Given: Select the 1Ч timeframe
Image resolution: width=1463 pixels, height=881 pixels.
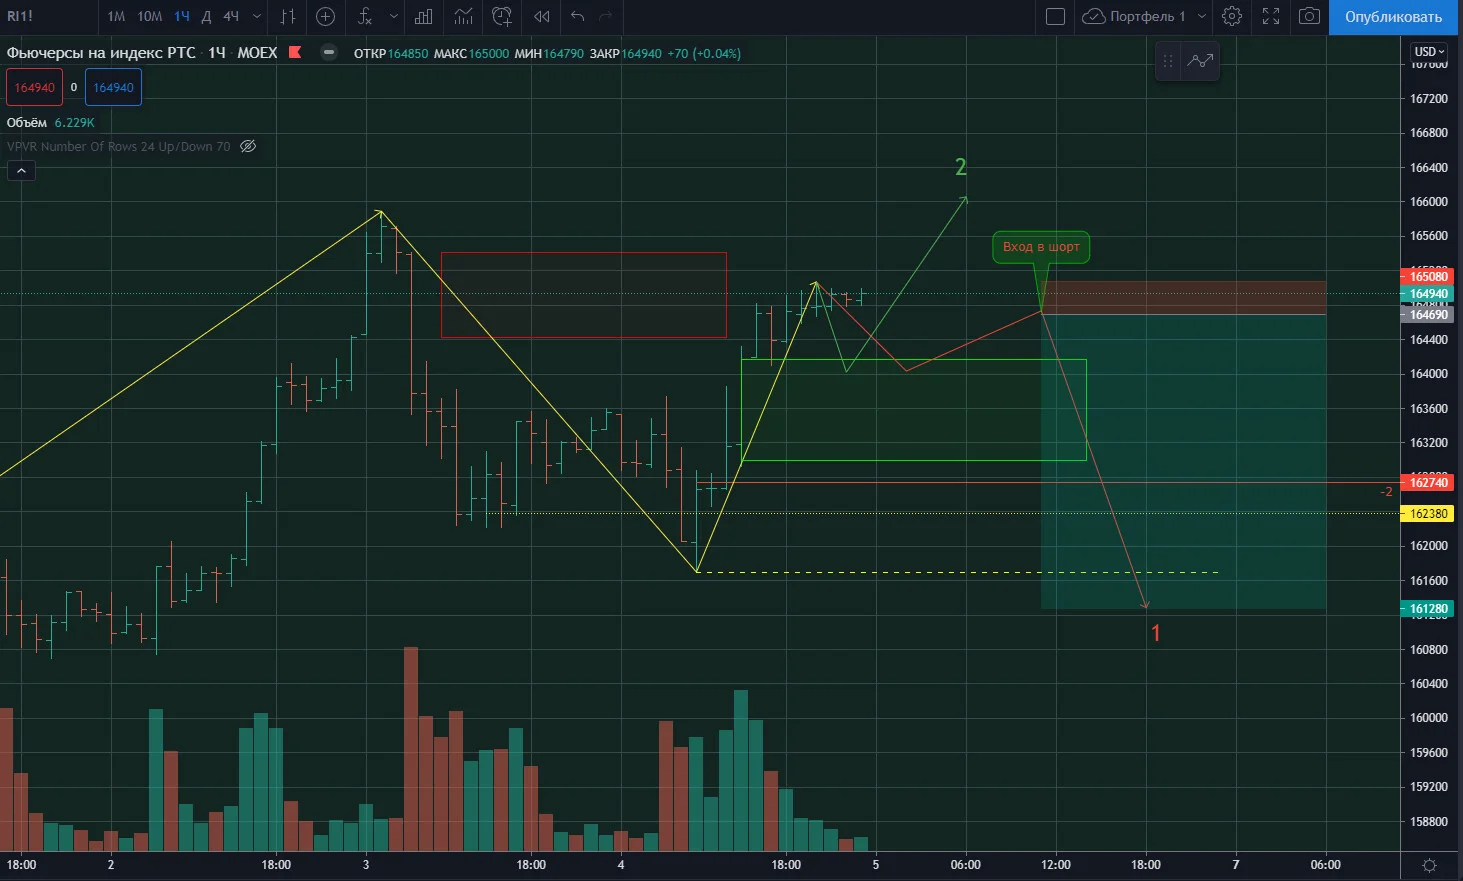Looking at the screenshot, I should tap(182, 16).
